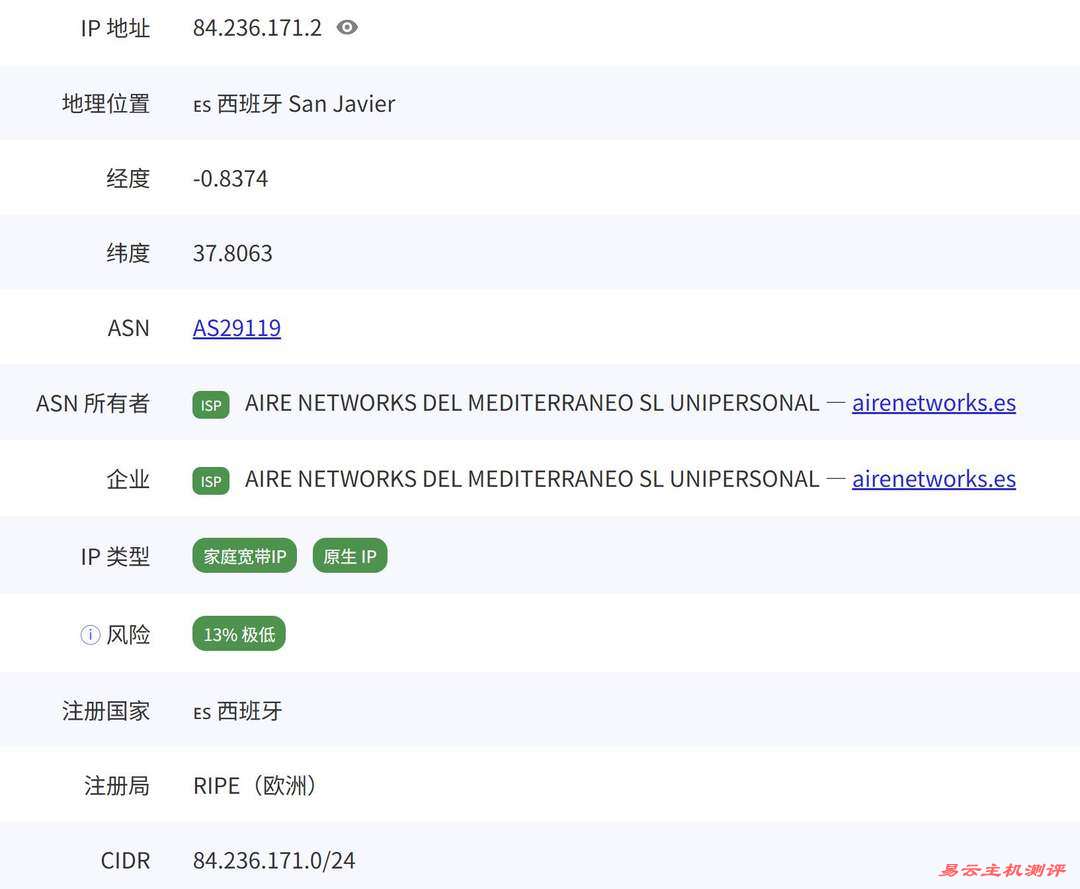Click the eye icon beside the IP address
Image resolution: width=1080 pixels, height=889 pixels.
coord(346,27)
